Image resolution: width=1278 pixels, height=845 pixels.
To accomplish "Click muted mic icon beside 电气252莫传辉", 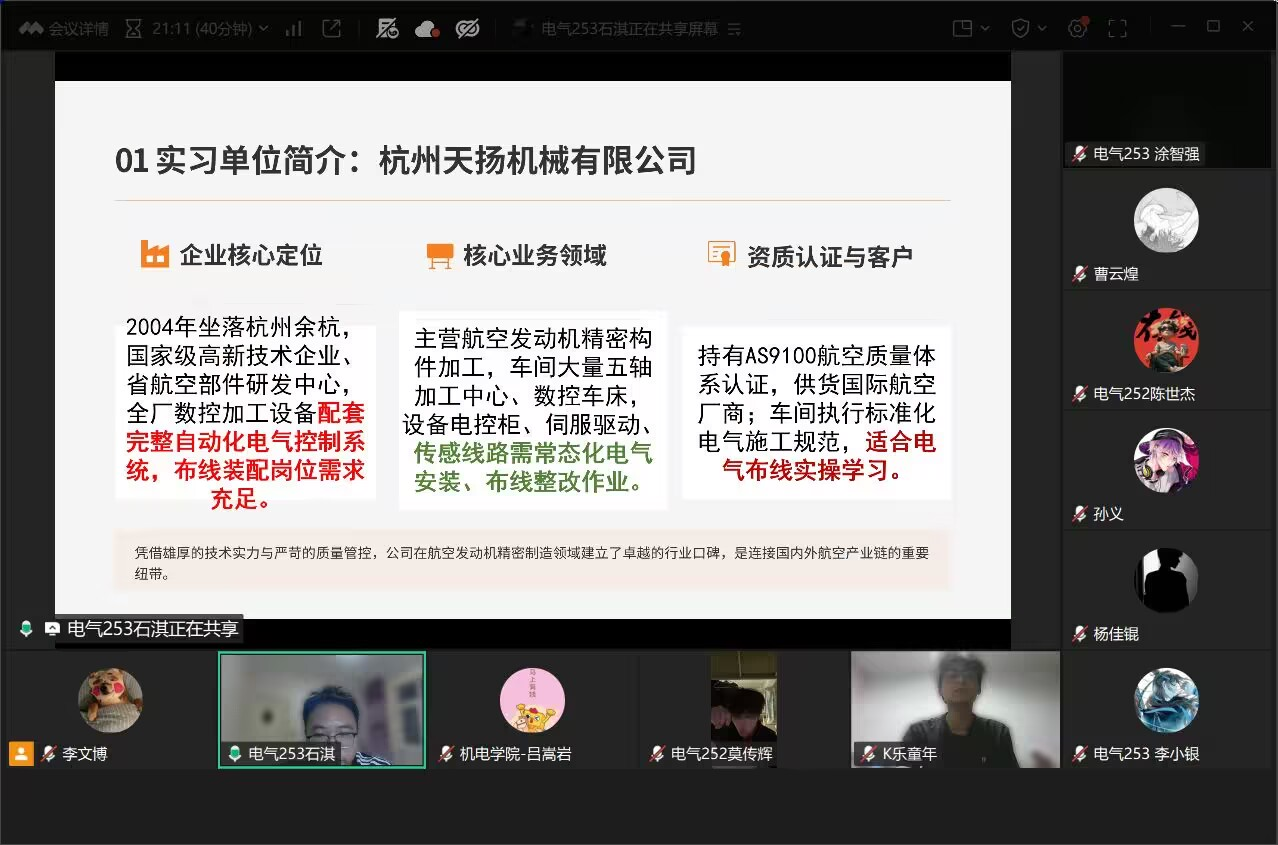I will [x=656, y=754].
